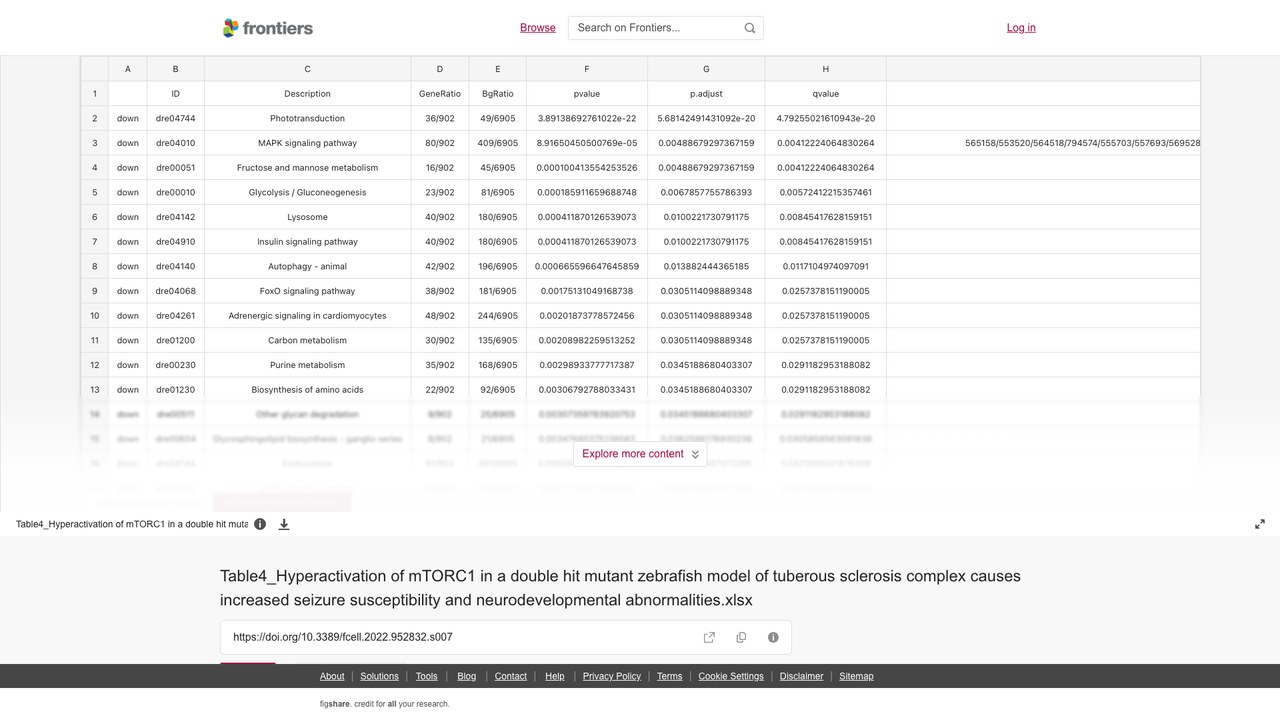Expand the table viewer to fullscreen
This screenshot has height=720, width=1280.
tap(1260, 524)
